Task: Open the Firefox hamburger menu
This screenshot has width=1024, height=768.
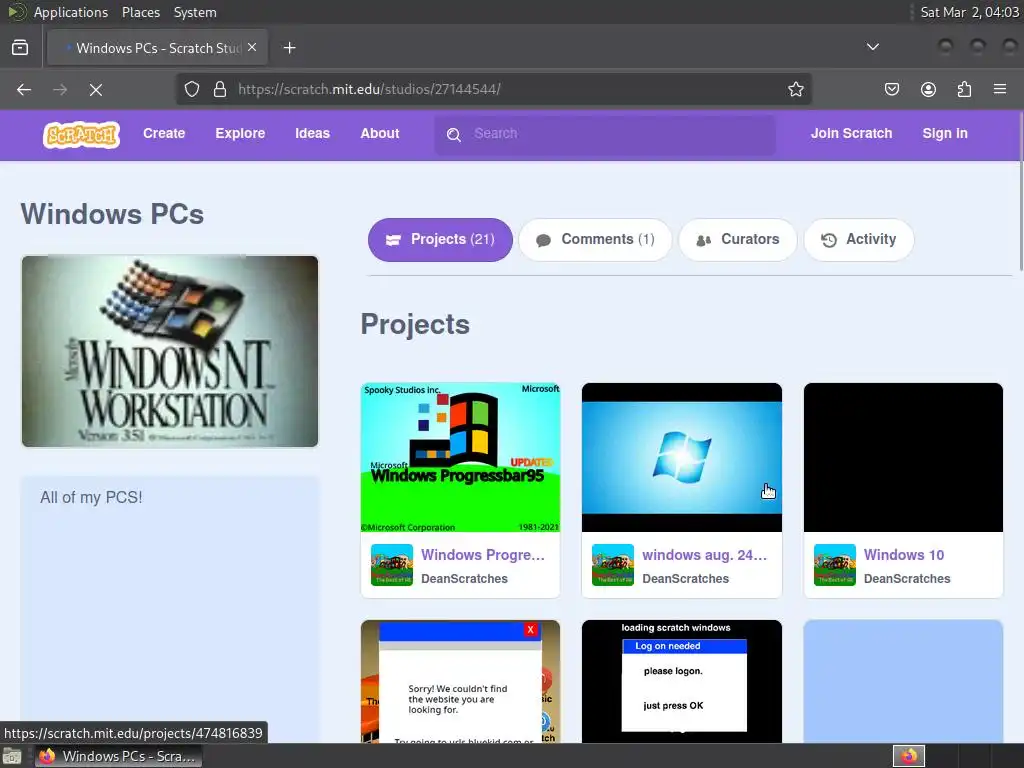Action: point(1000,89)
